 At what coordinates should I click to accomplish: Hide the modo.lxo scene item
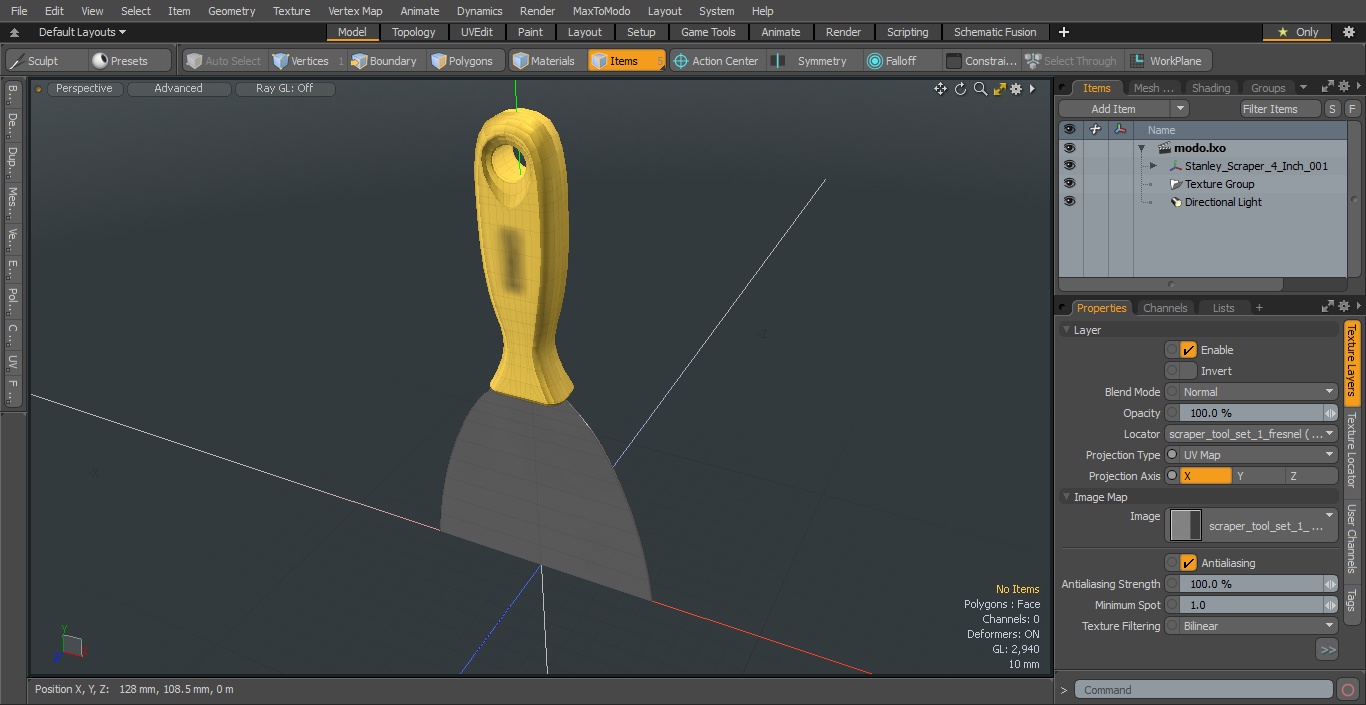pos(1070,148)
